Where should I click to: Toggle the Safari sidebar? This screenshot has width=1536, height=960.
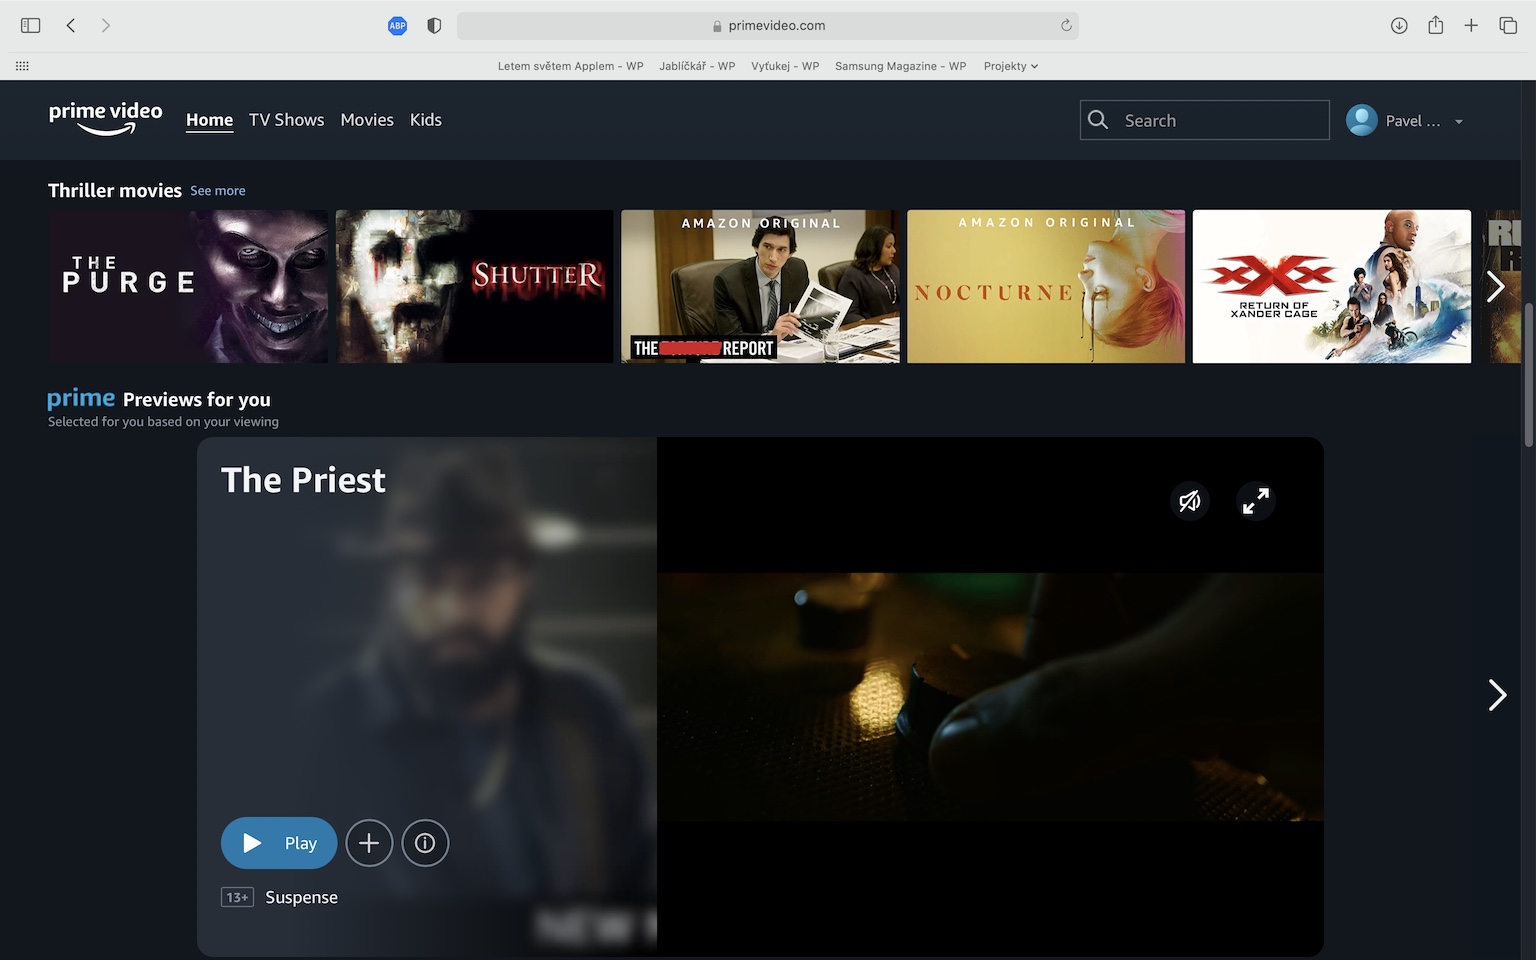tap(31, 25)
